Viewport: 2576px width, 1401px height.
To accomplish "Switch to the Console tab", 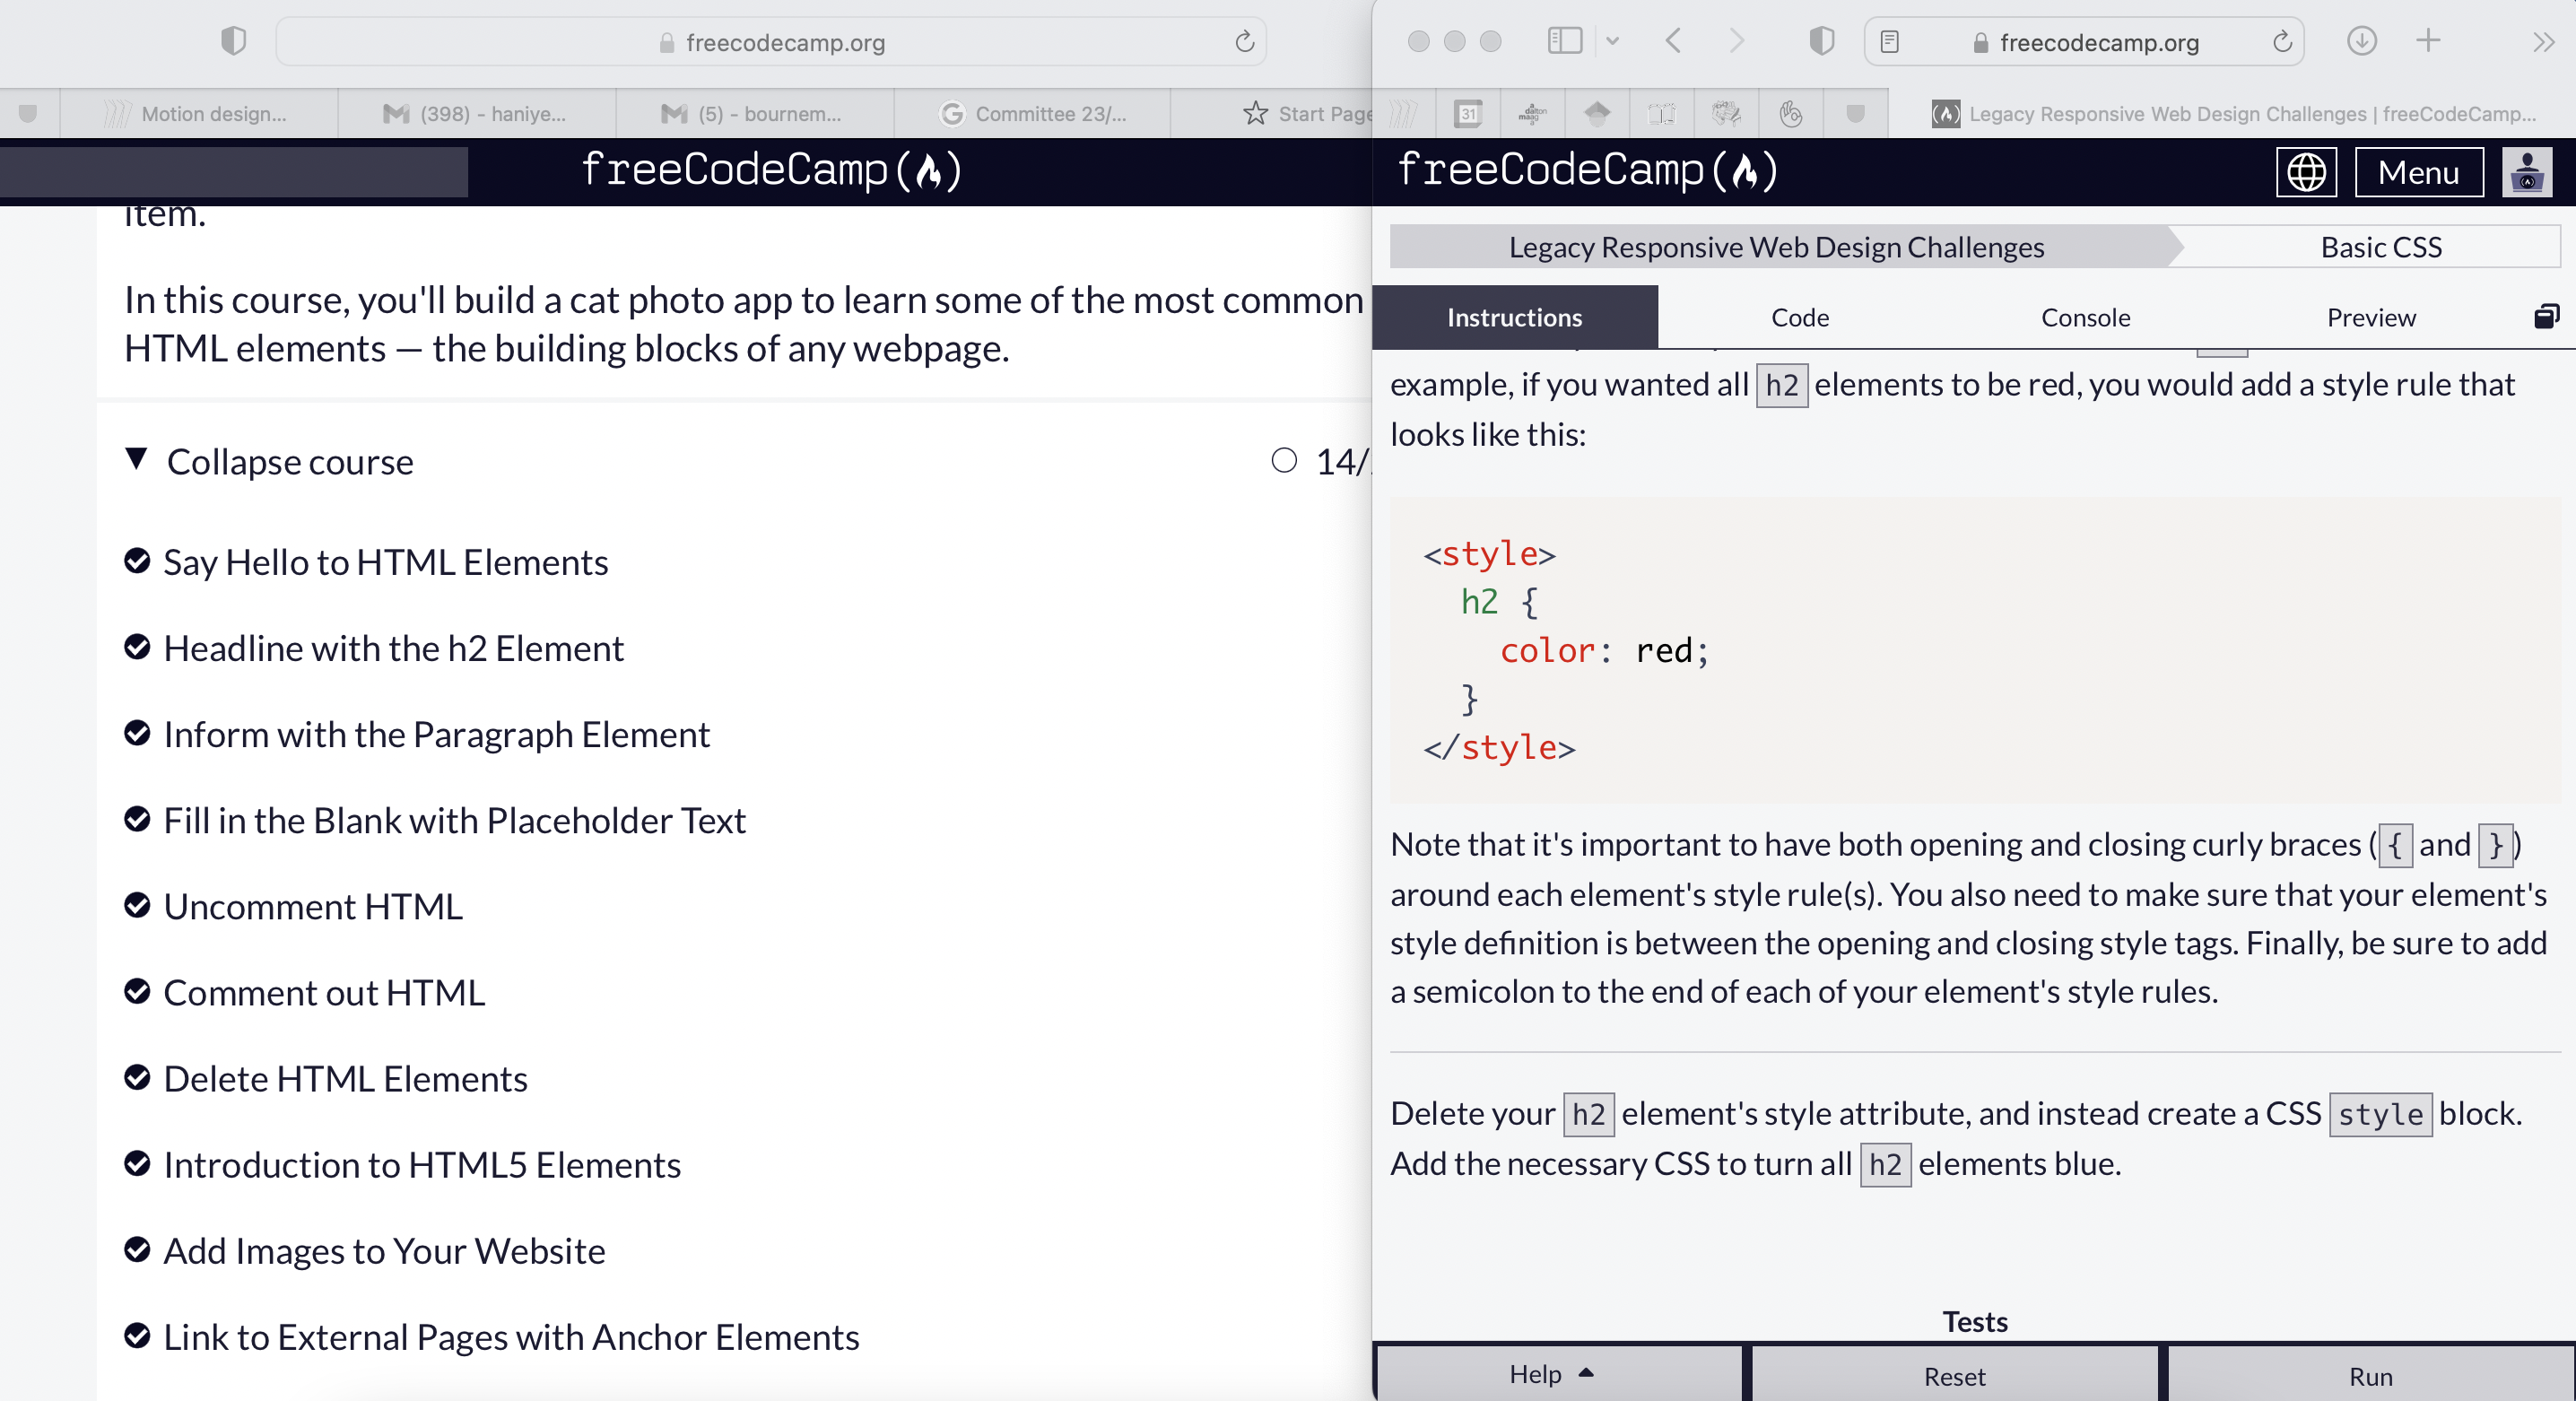I will point(2085,317).
